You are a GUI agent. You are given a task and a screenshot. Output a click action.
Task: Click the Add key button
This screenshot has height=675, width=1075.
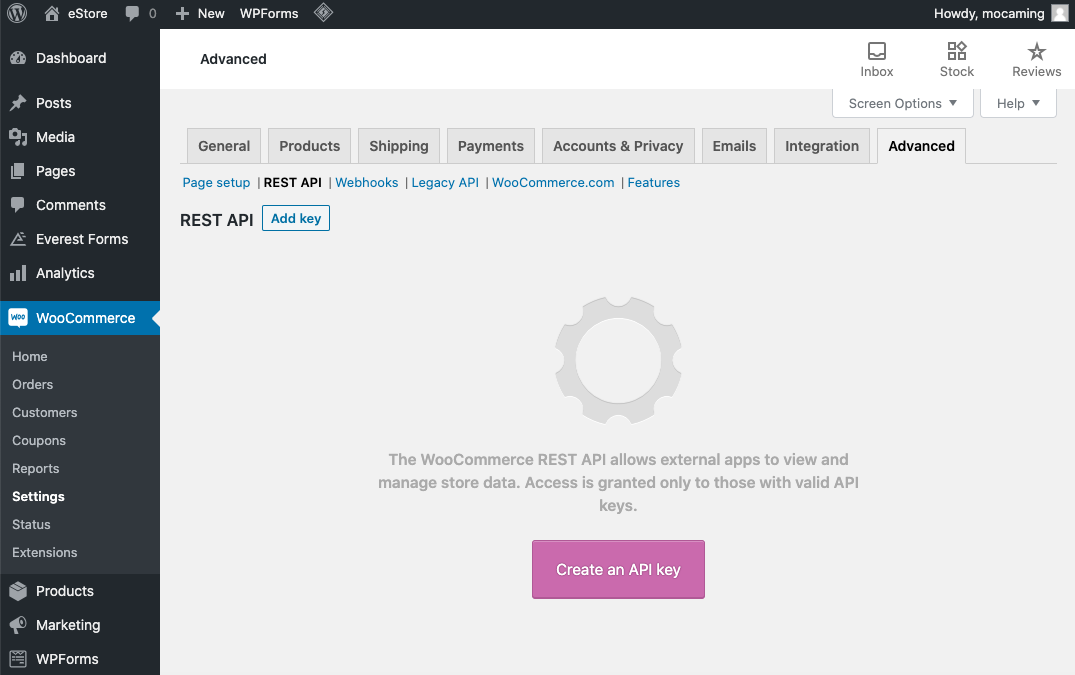coord(295,218)
